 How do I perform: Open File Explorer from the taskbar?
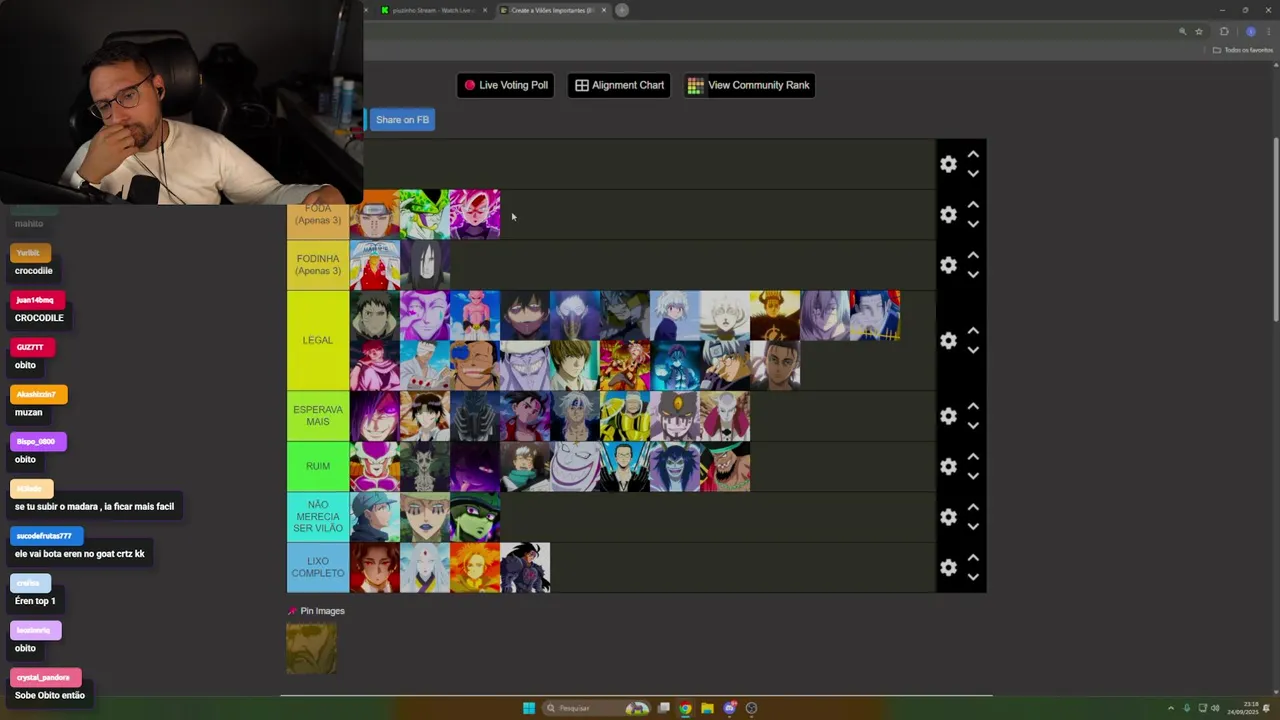pos(707,708)
